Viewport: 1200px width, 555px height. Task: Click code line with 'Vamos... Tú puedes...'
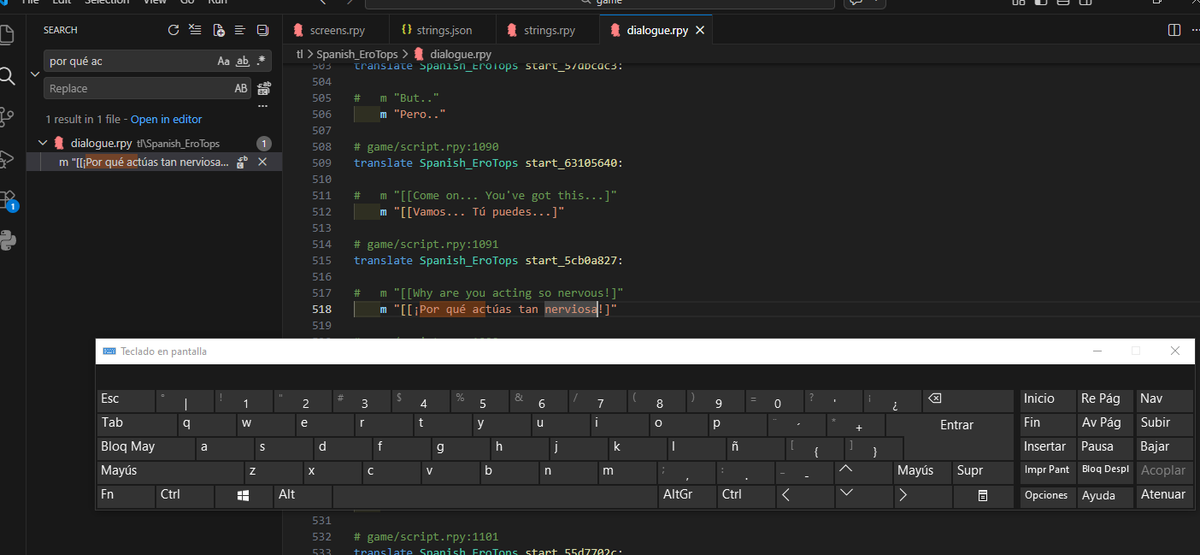(x=472, y=212)
